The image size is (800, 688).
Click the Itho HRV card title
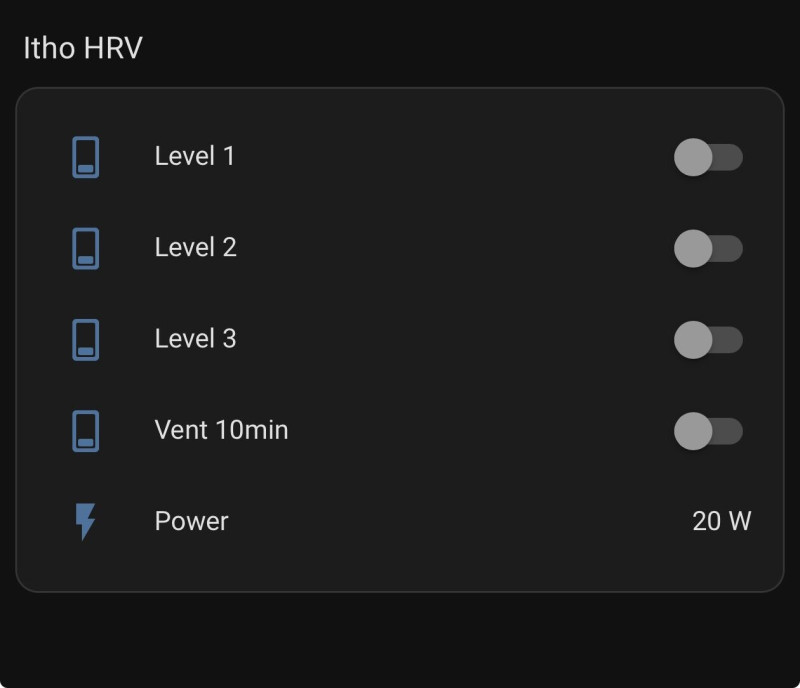[83, 48]
